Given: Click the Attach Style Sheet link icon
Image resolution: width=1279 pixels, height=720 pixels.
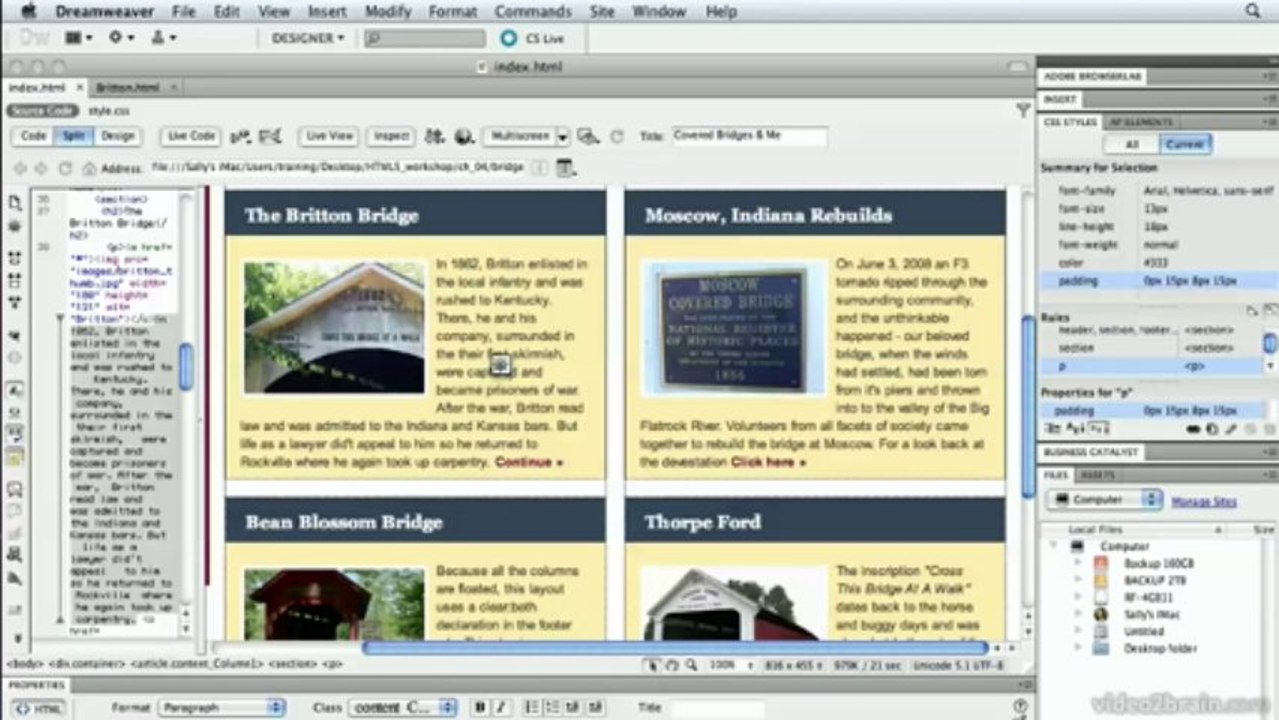Looking at the screenshot, I should click(x=1194, y=428).
